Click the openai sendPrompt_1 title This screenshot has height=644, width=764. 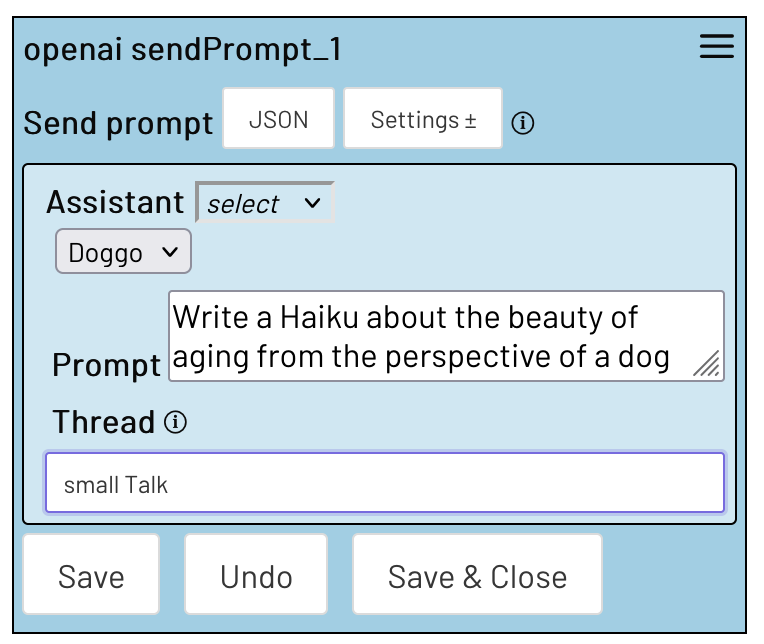click(183, 50)
